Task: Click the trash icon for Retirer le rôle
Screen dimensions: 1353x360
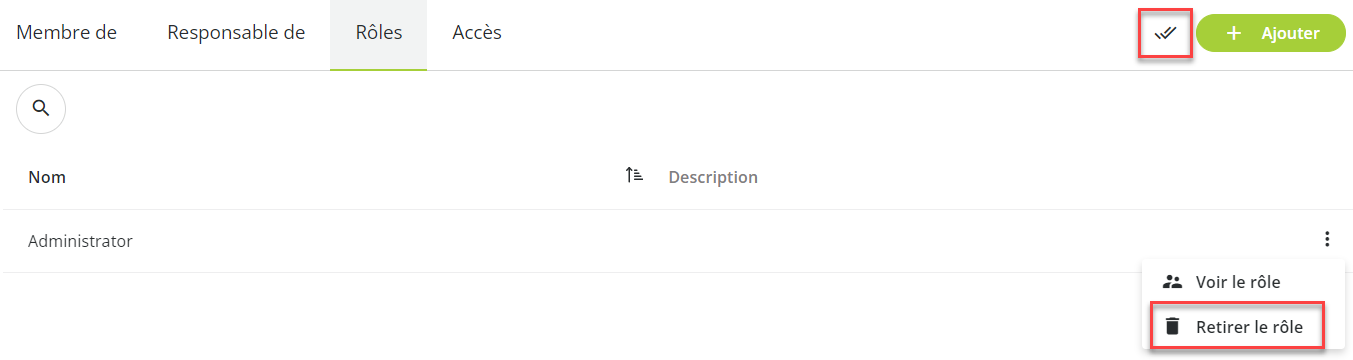Action: tap(1173, 326)
